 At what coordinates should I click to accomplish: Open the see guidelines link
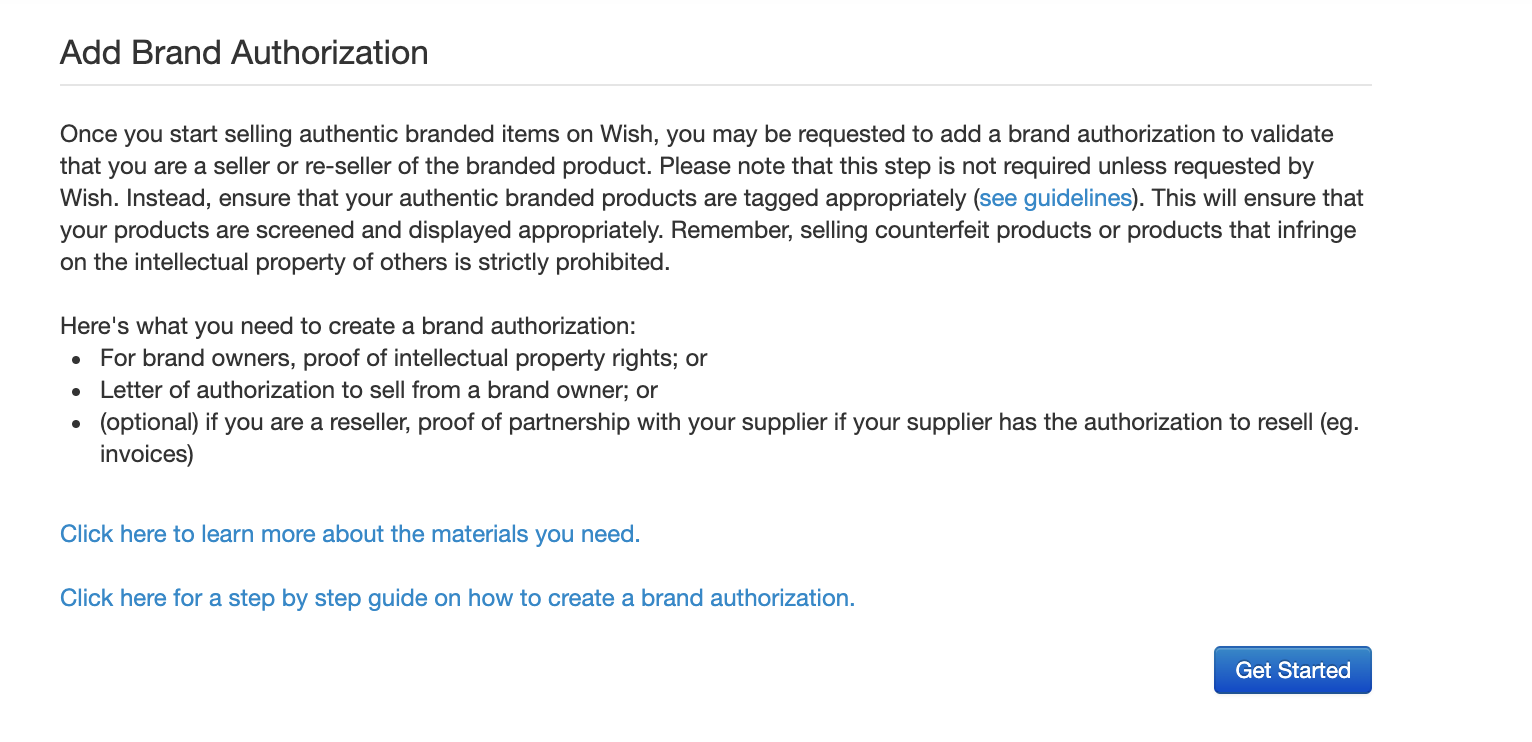[x=1055, y=198]
